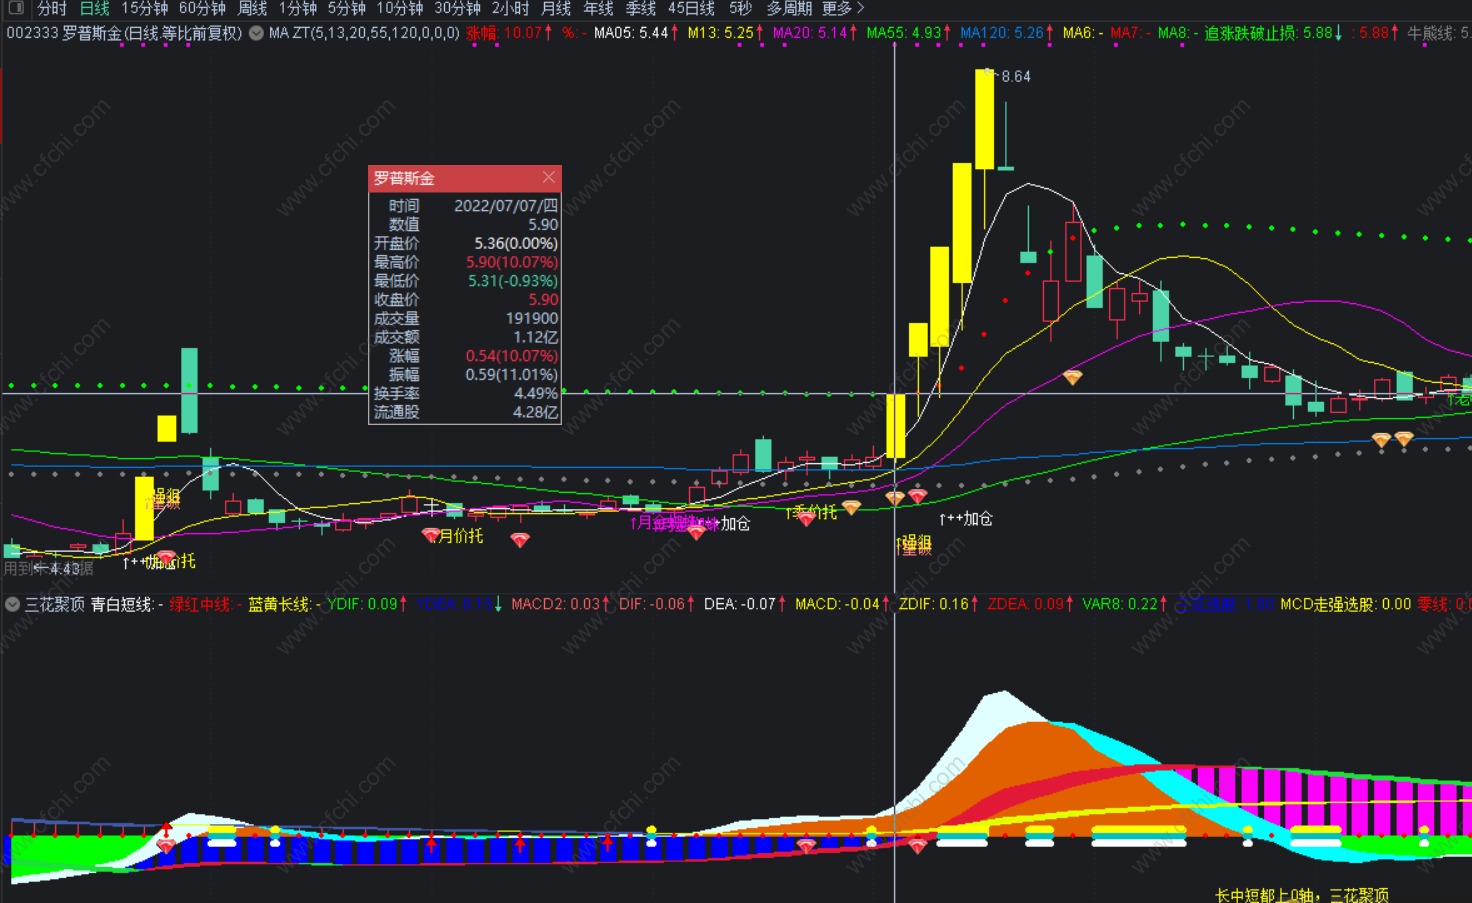This screenshot has width=1472, height=903.
Task: Select the 1分钟 period tab
Action: coord(298,8)
